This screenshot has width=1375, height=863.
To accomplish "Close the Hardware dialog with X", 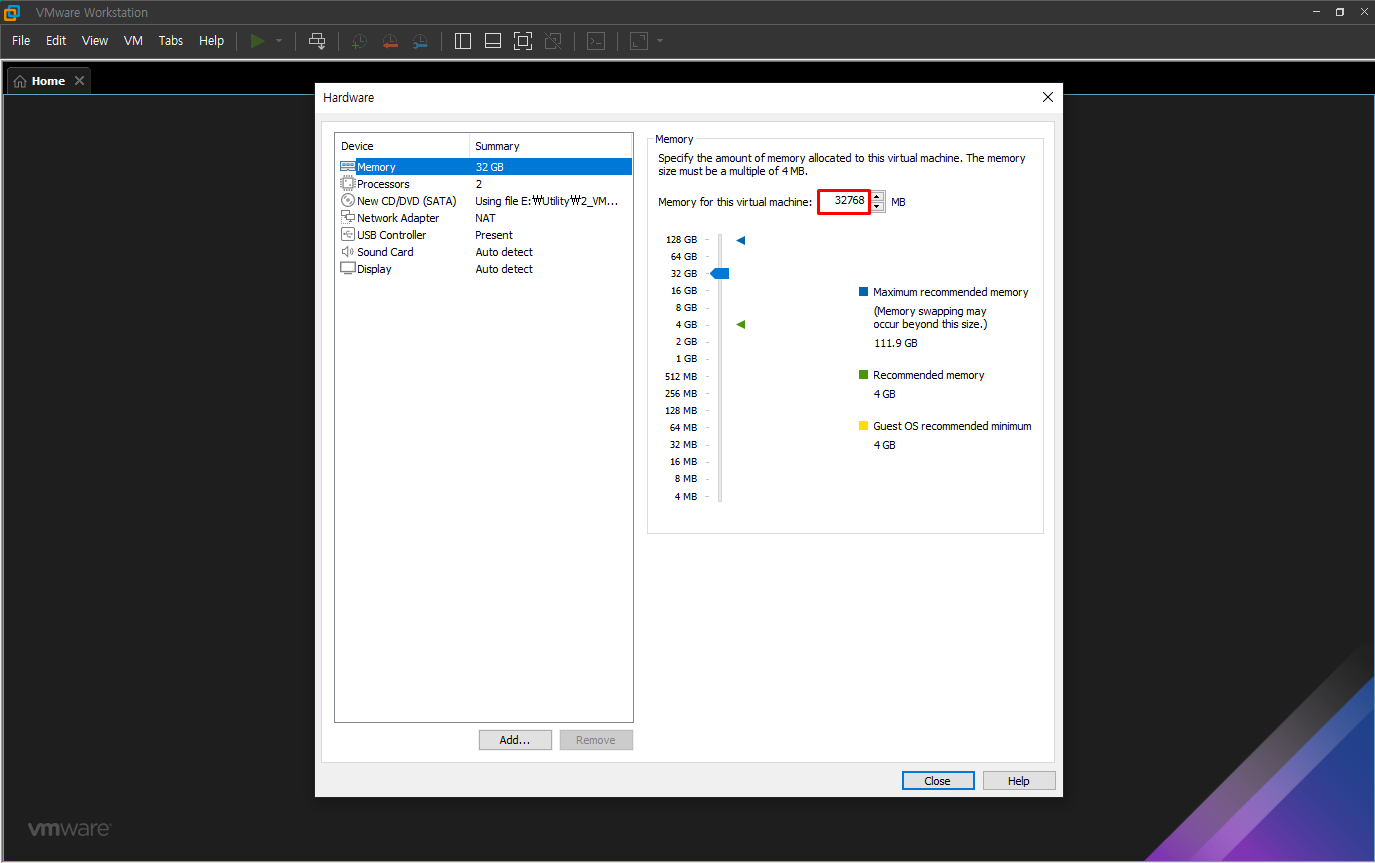I will pyautogui.click(x=1047, y=97).
